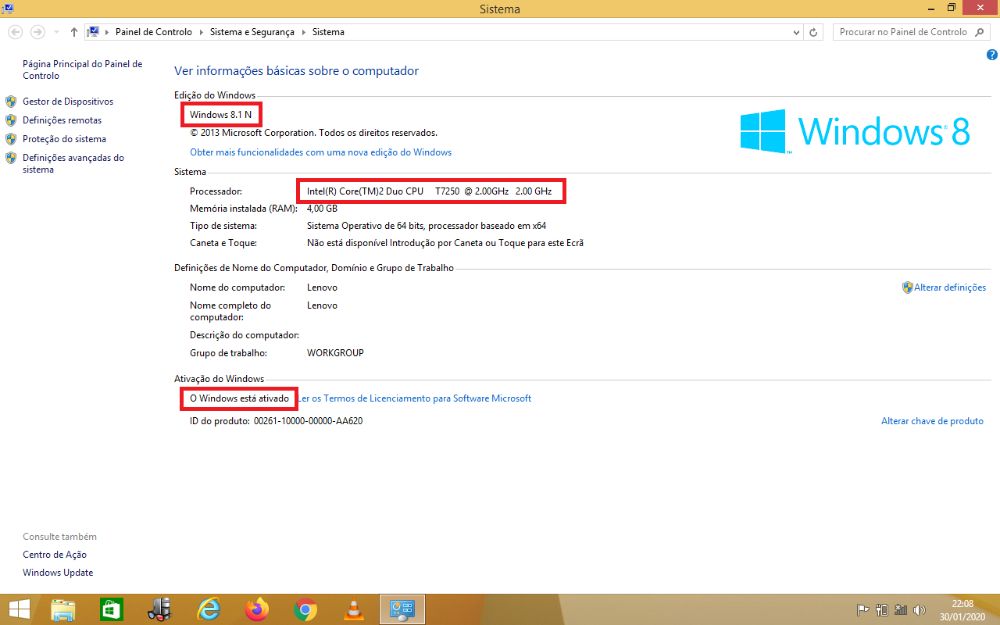Select Sistema e Segurança breadcrumb
Viewport: 1000px width, 625px height.
coord(252,32)
